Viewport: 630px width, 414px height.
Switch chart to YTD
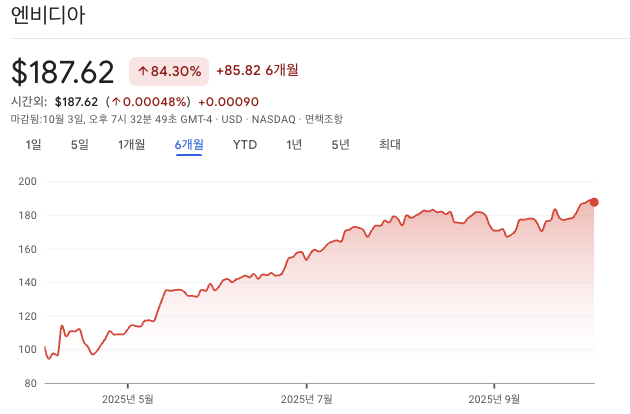click(245, 145)
